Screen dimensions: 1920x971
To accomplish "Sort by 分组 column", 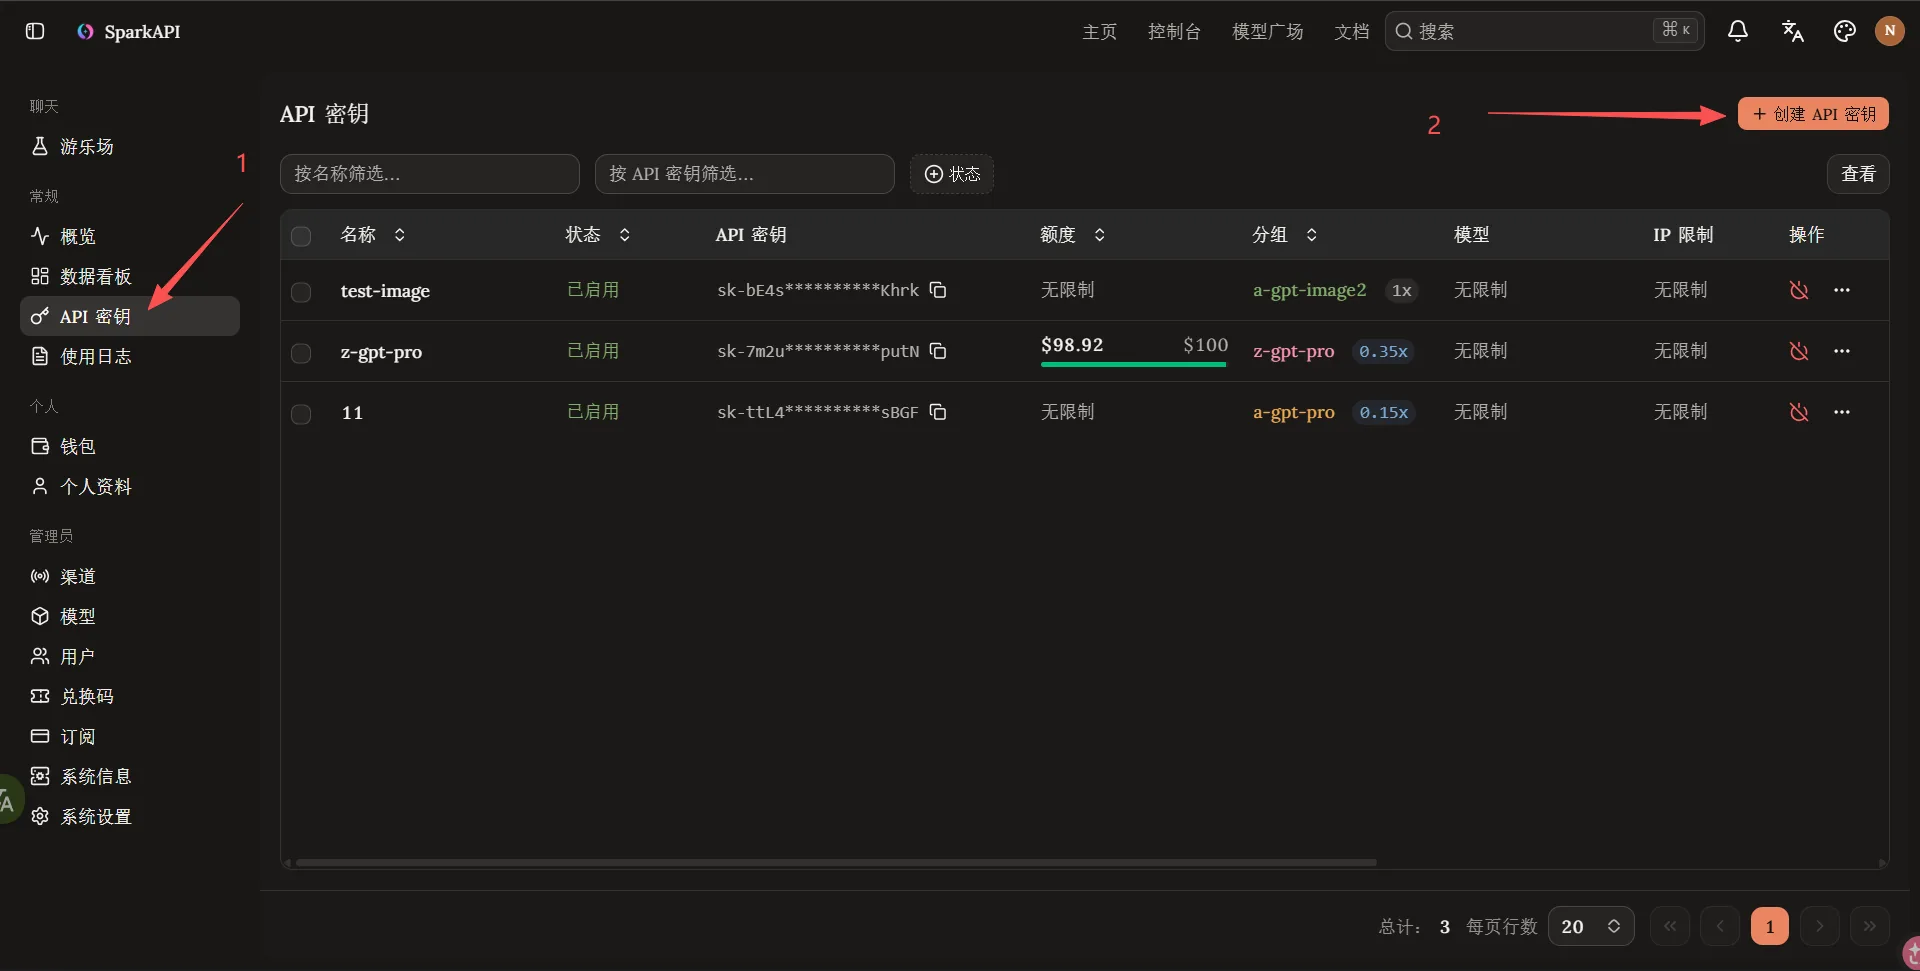I will (x=1285, y=235).
